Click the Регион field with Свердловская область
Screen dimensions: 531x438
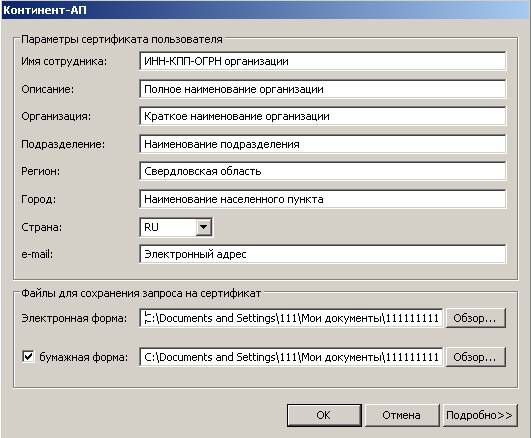click(322, 171)
